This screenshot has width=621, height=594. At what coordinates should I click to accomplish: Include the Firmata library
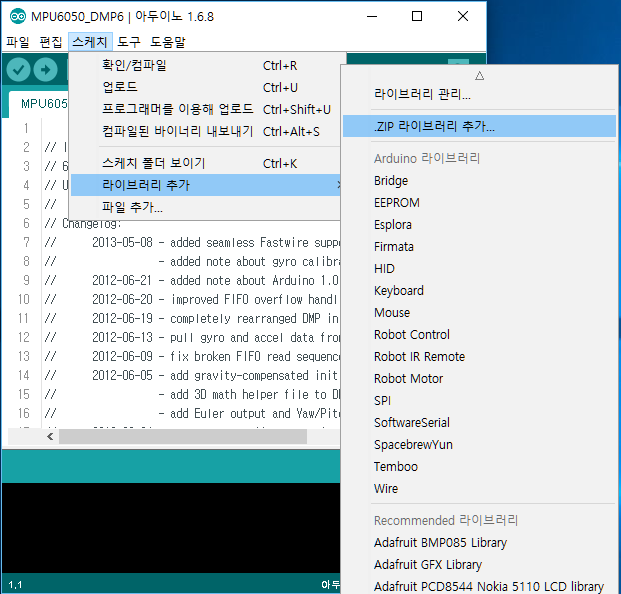[x=479, y=247]
